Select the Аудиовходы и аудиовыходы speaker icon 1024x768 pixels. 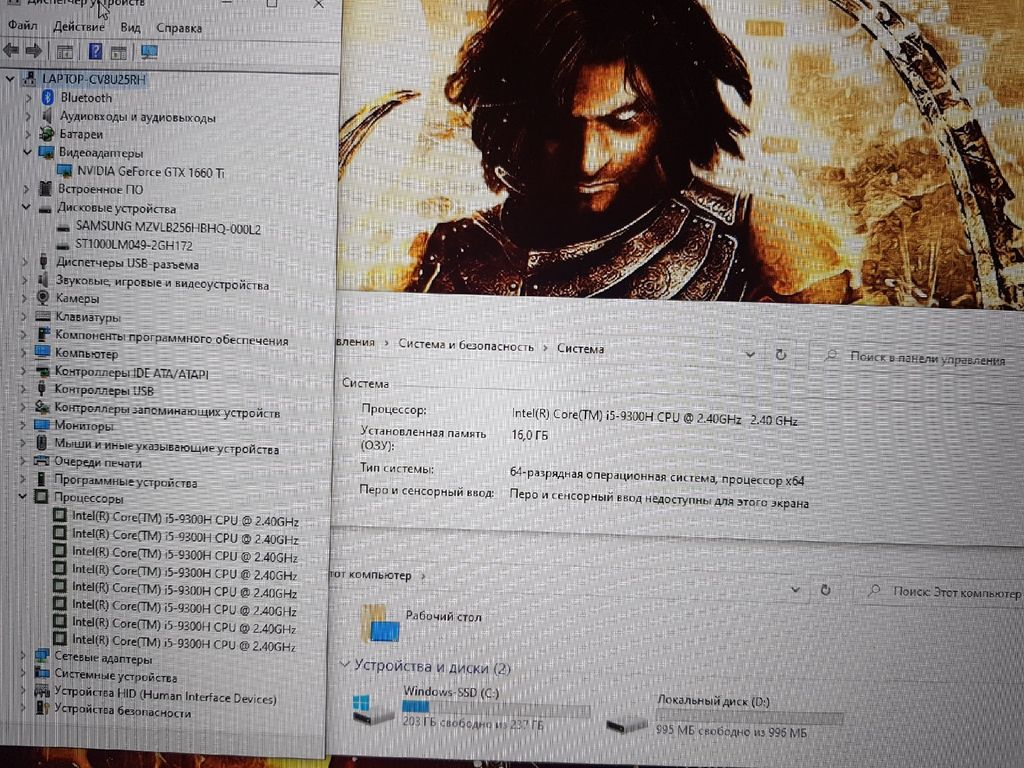click(47, 116)
